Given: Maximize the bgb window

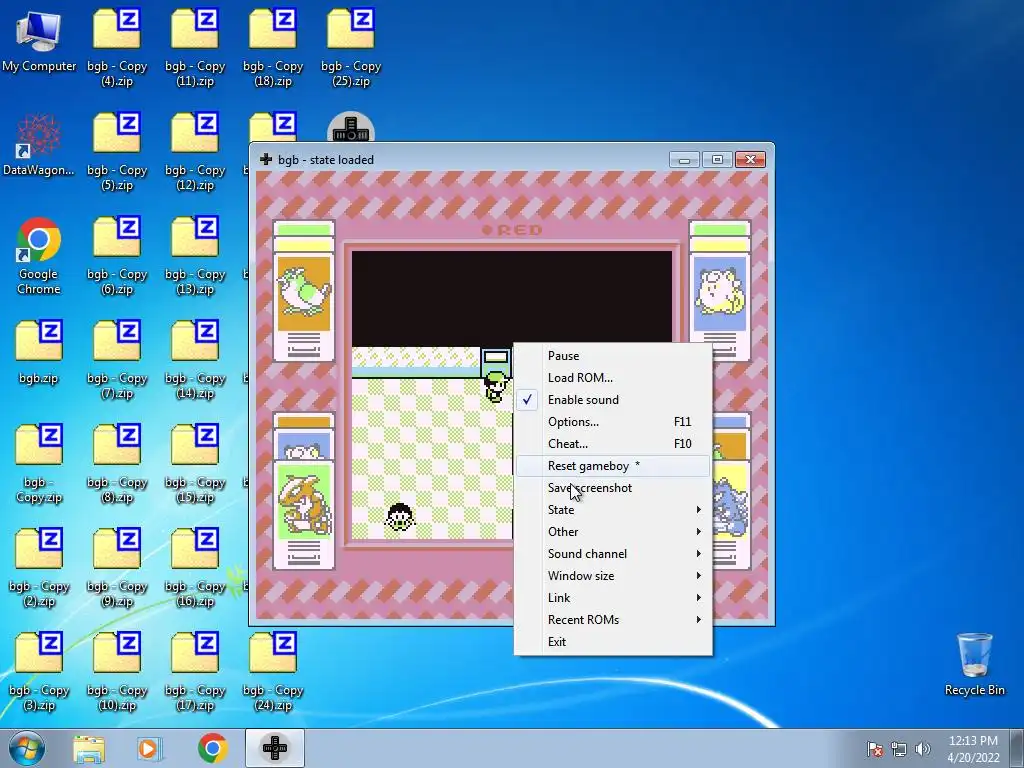Looking at the screenshot, I should click(717, 160).
